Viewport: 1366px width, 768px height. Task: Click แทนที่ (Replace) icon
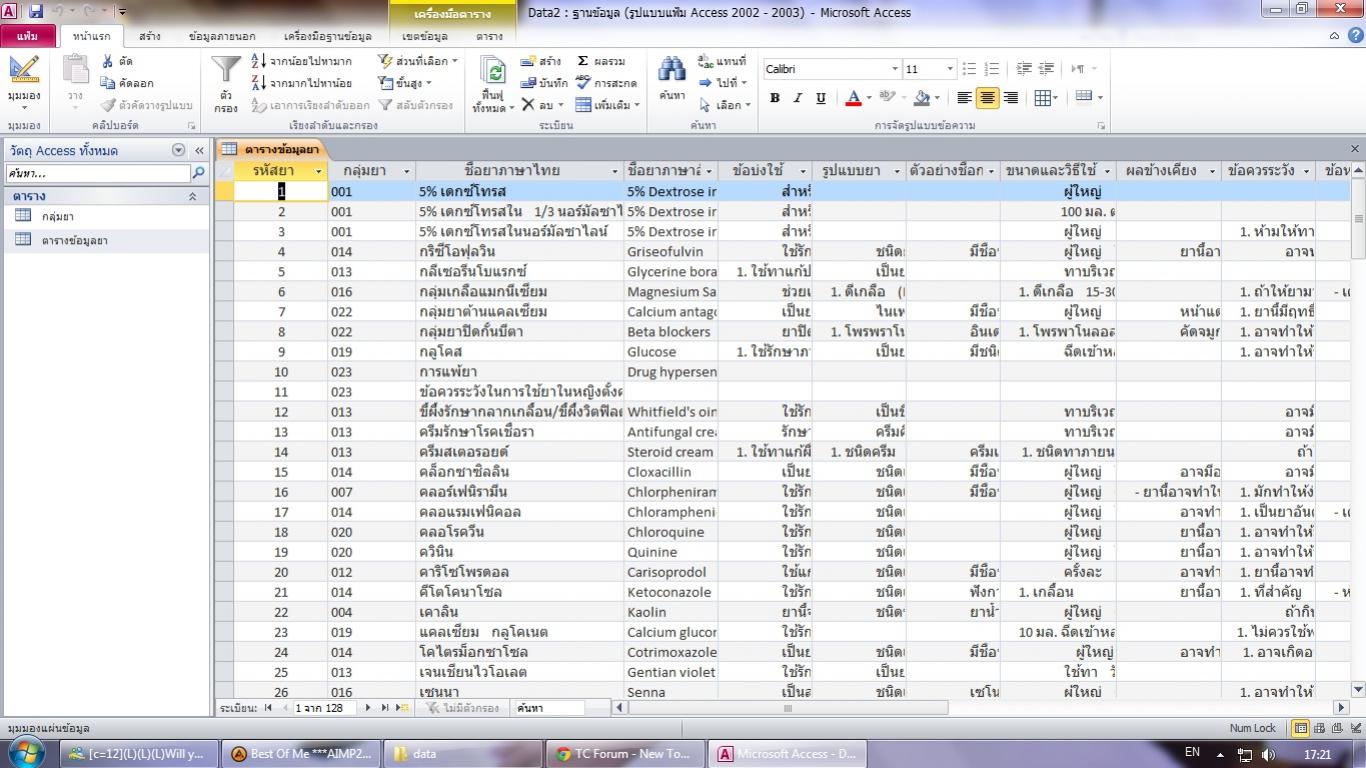pos(705,62)
